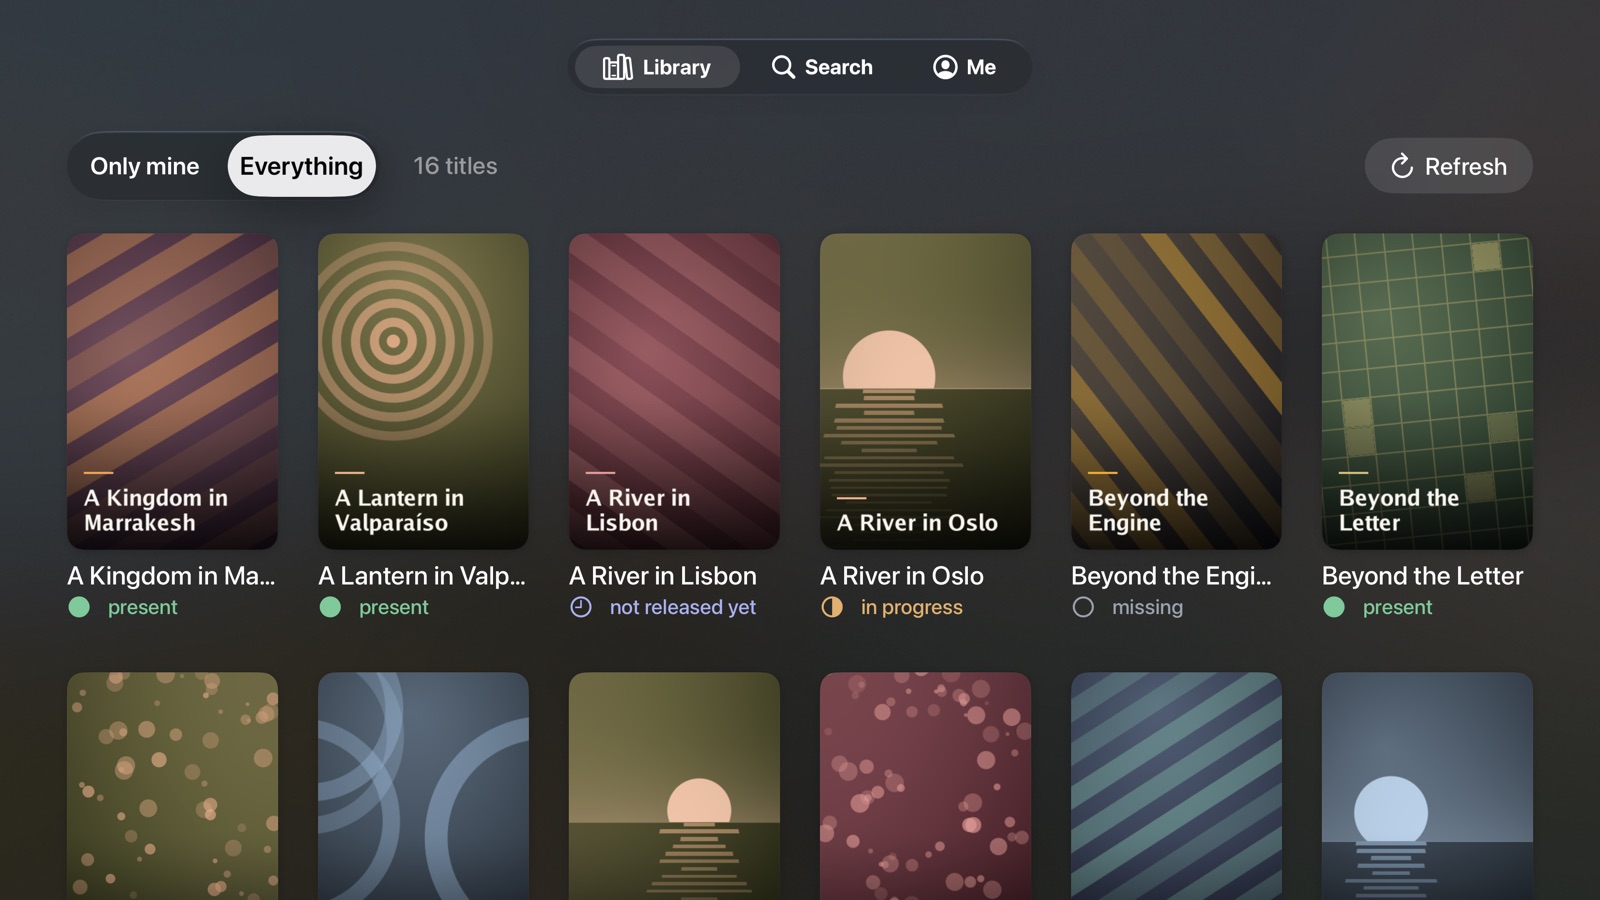Click the 'A River in Oslo' title below cover

click(902, 576)
